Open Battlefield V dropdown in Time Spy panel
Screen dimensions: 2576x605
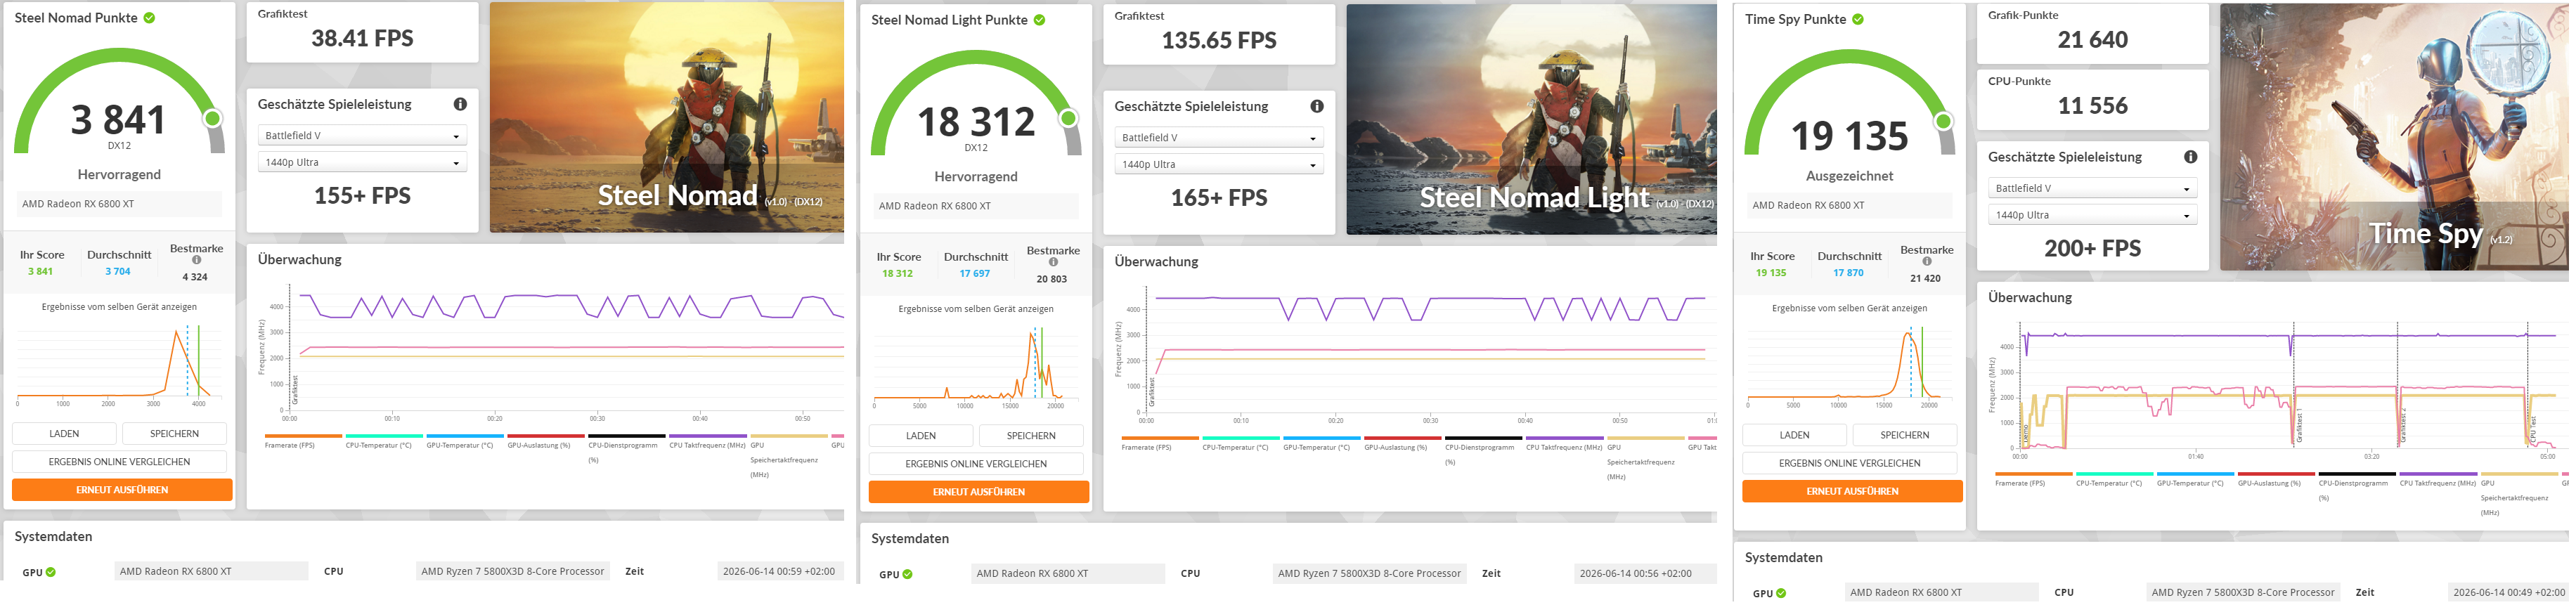tap(2092, 188)
